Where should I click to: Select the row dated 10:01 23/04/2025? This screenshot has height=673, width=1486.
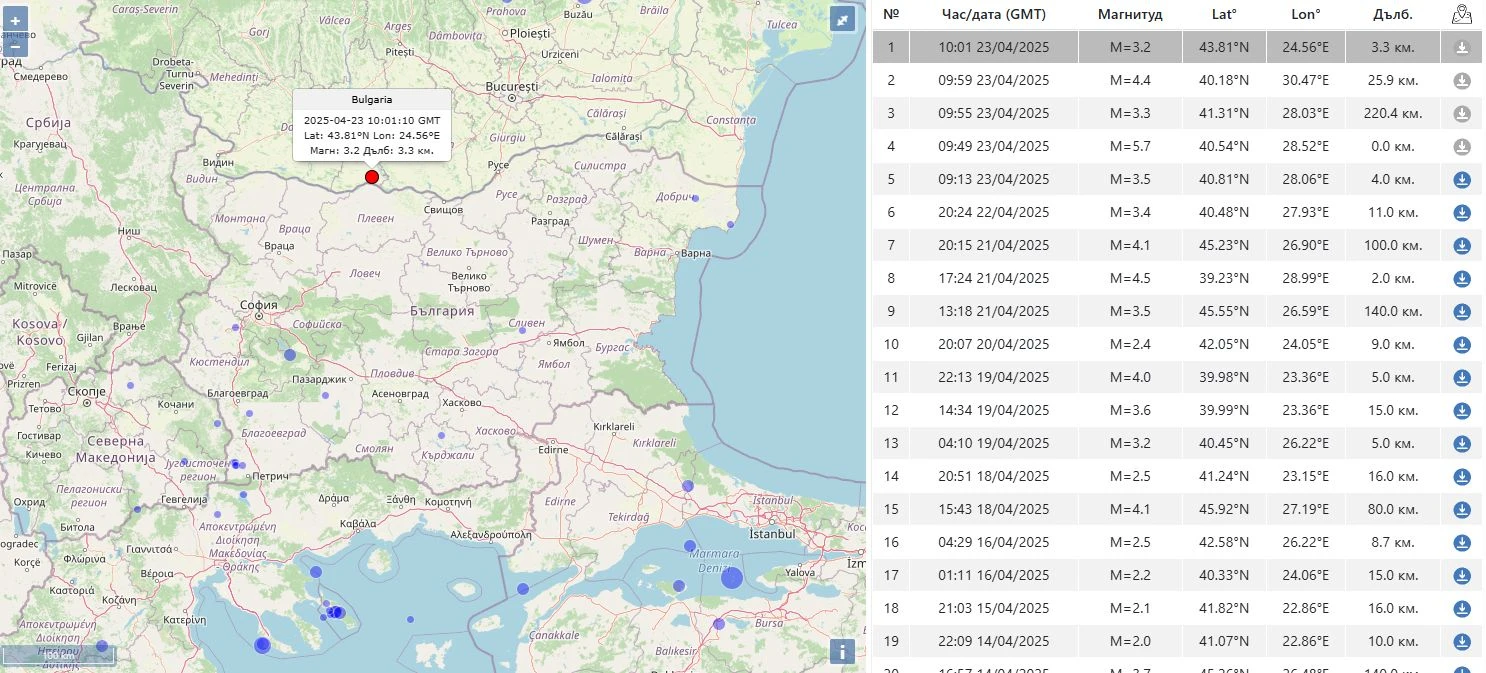(1177, 47)
